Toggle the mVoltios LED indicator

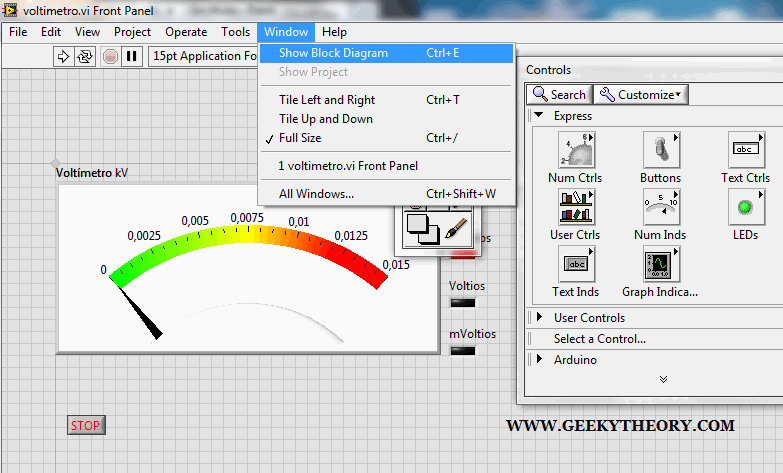(463, 351)
